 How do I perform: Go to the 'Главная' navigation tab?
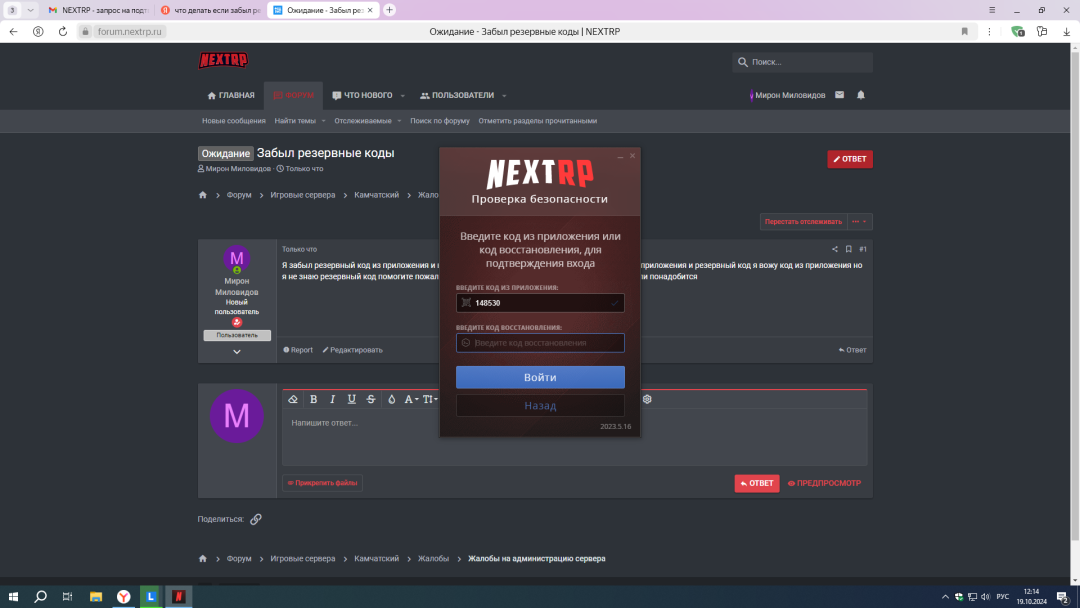pyautogui.click(x=231, y=96)
